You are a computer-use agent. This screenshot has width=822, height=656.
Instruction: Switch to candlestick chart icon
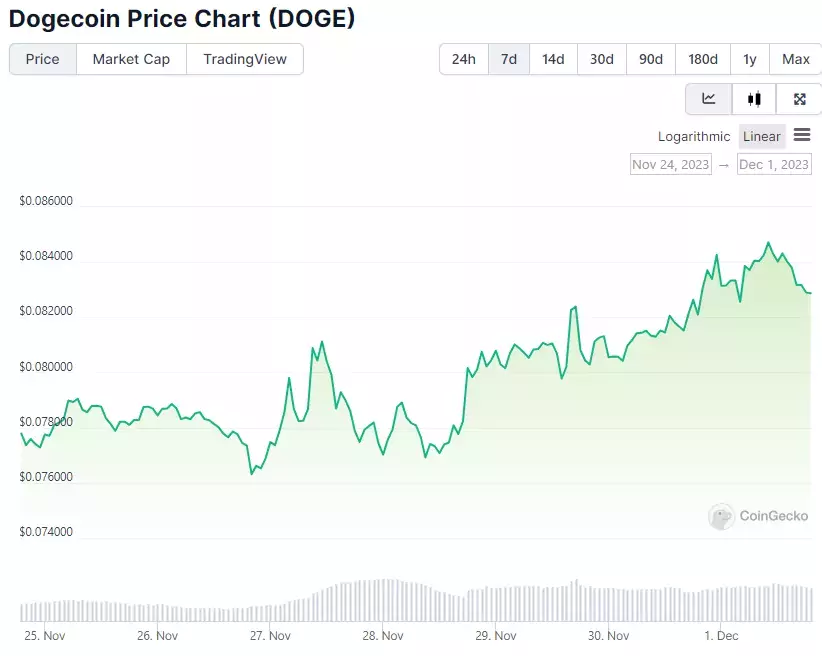coord(754,99)
